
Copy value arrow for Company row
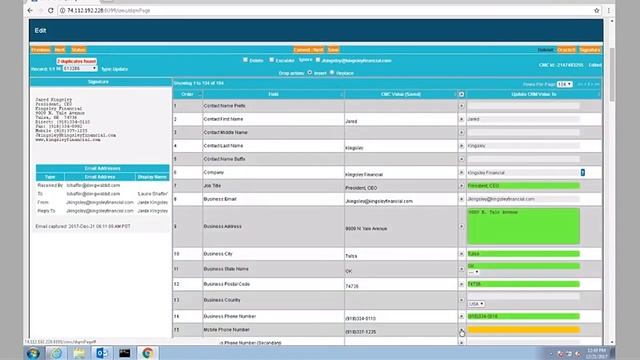click(461, 172)
